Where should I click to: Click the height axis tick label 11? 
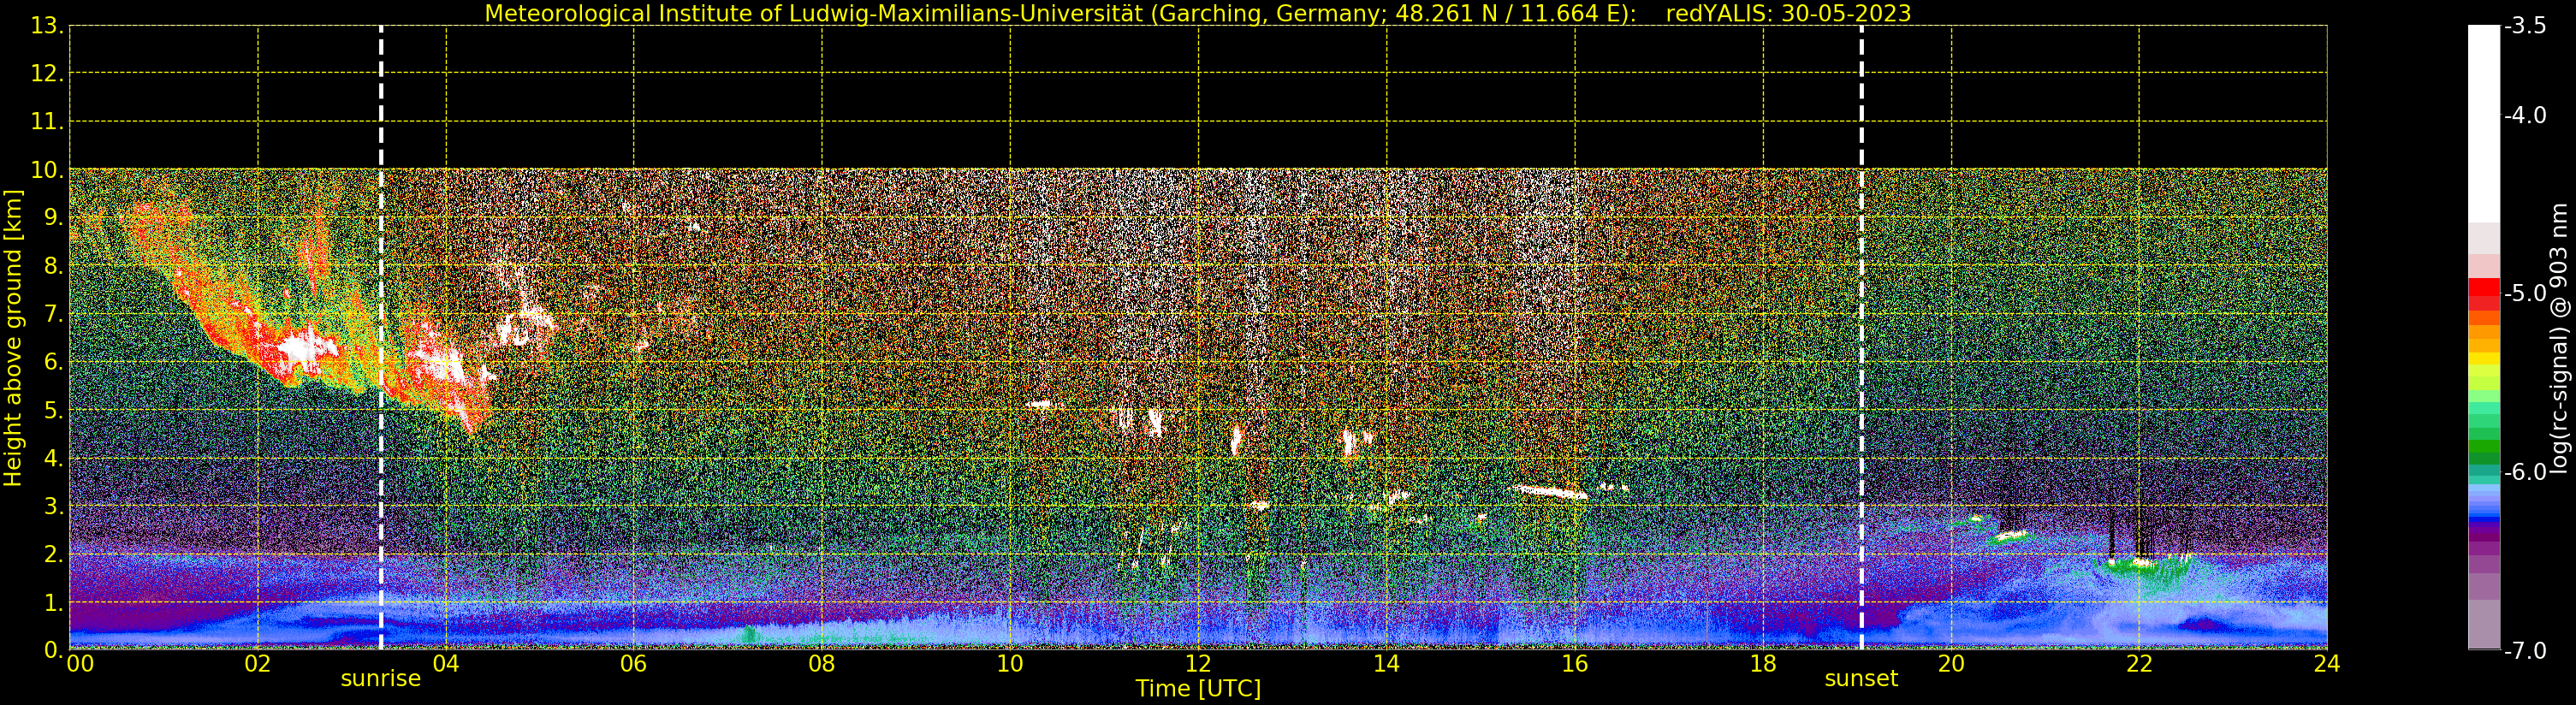pos(47,122)
